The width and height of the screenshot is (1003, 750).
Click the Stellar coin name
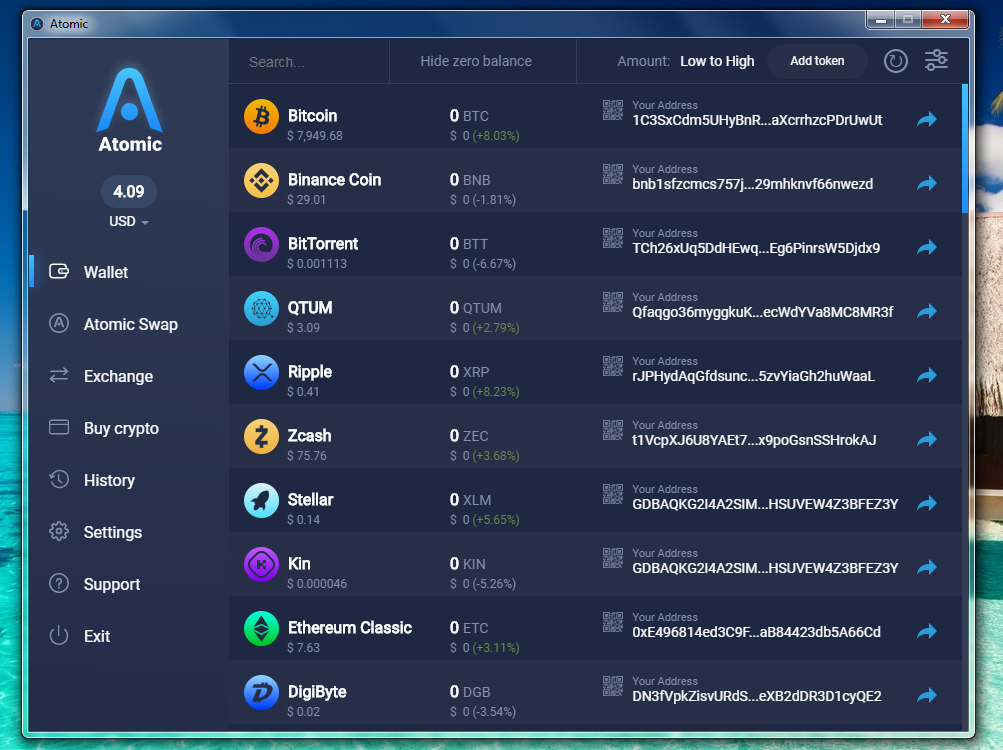pos(310,500)
